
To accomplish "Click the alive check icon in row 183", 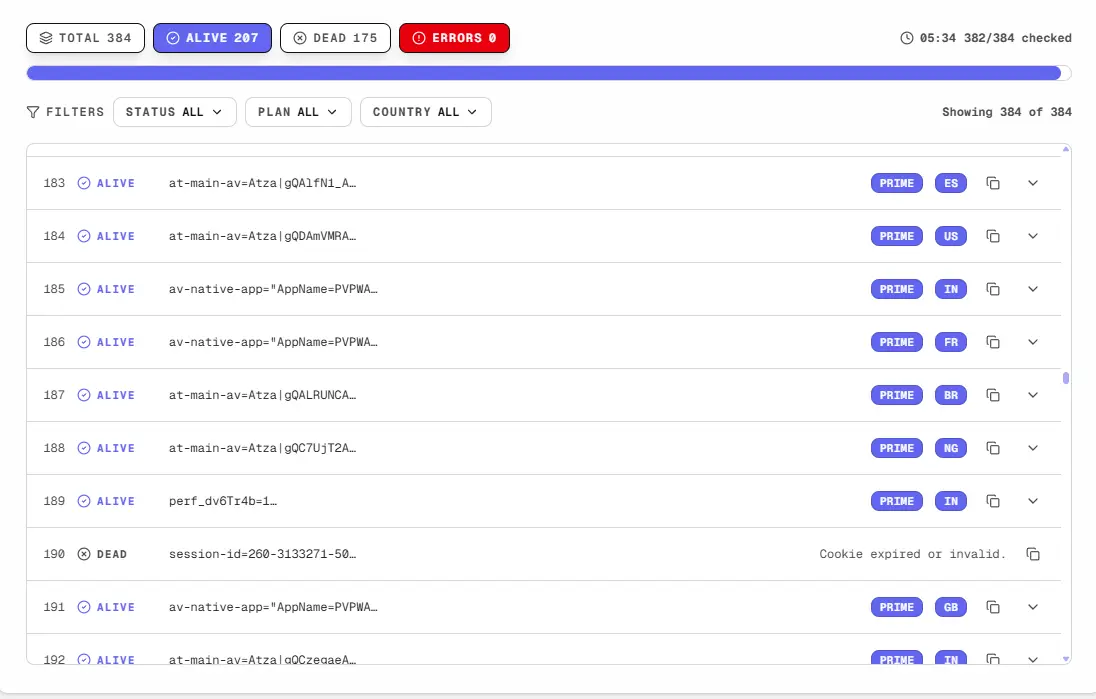I will pos(84,183).
